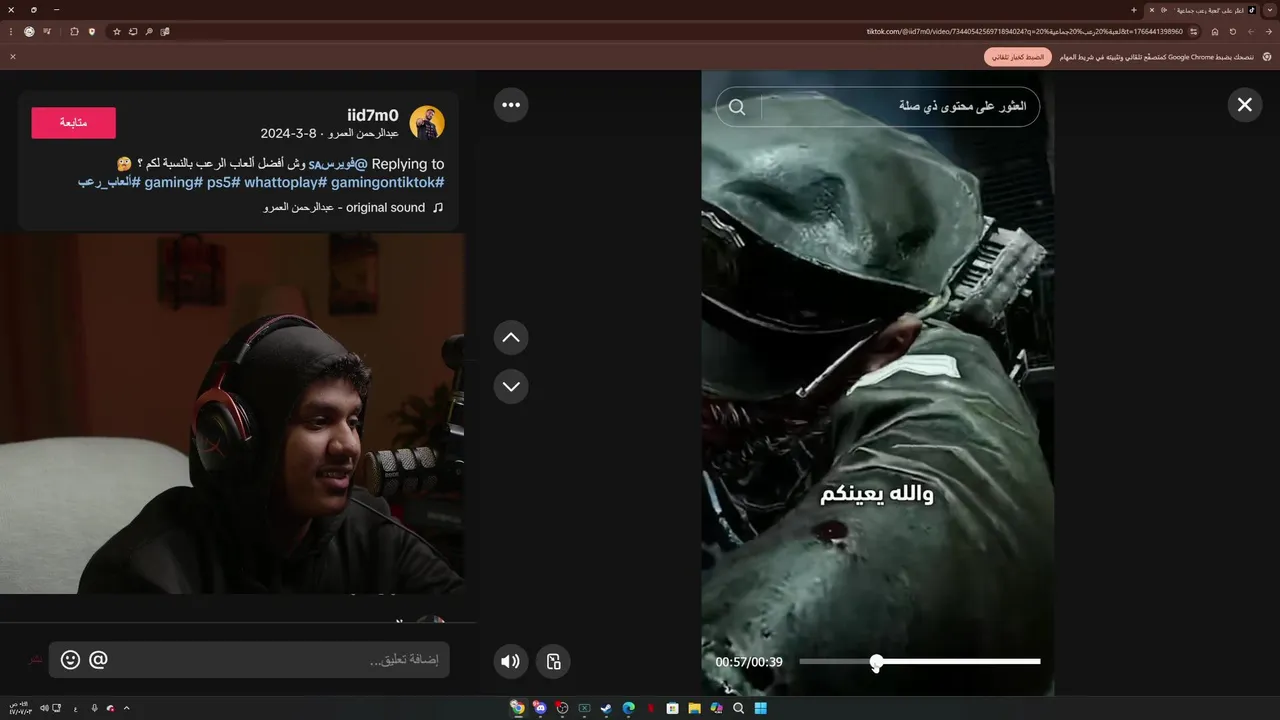This screenshot has width=1280, height=720.
Task: Go to the previous video arrow
Action: (x=511, y=338)
